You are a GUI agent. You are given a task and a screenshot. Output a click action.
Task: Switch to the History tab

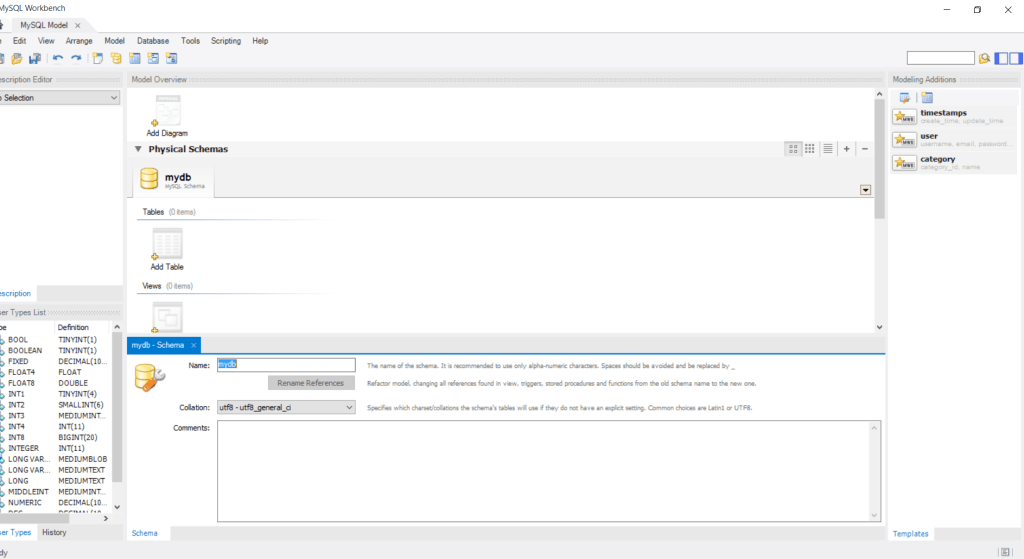[x=54, y=532]
